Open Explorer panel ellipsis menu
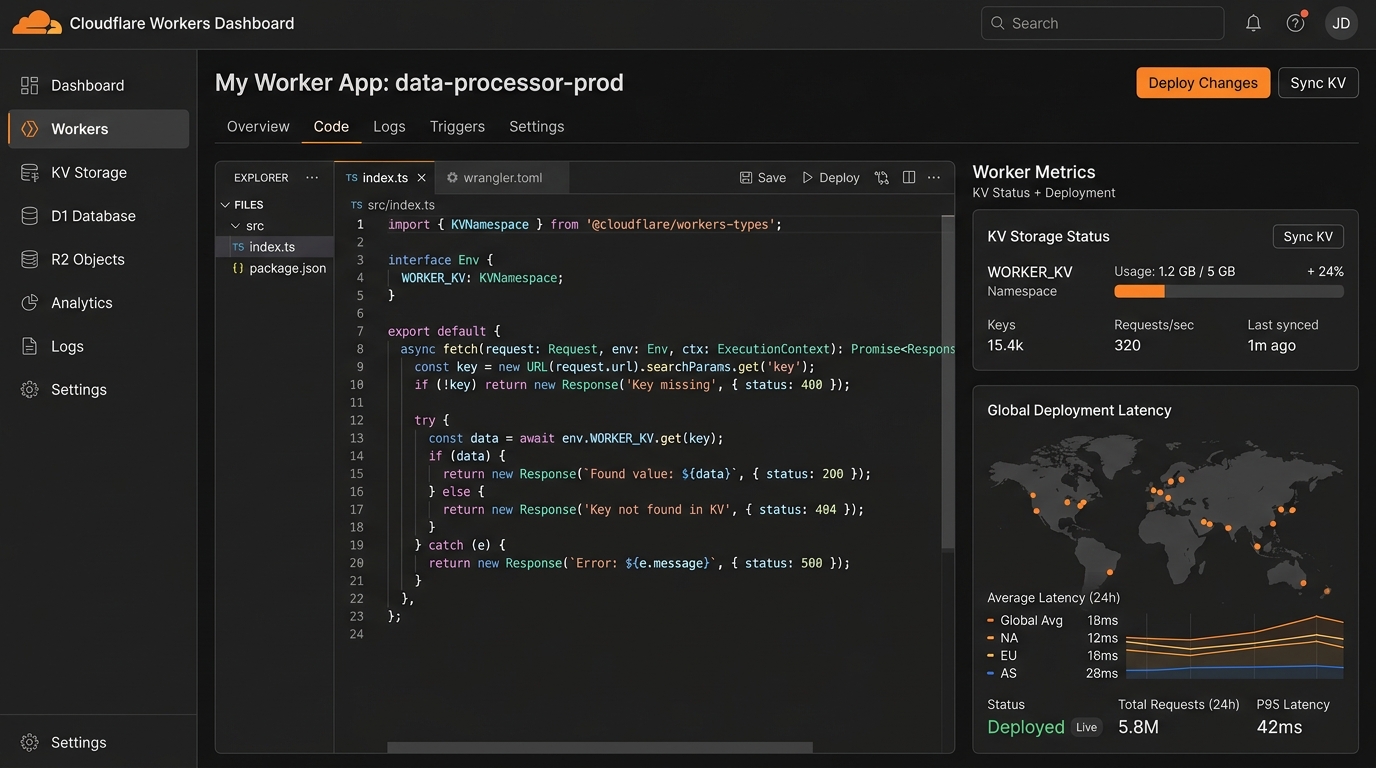 tap(312, 177)
